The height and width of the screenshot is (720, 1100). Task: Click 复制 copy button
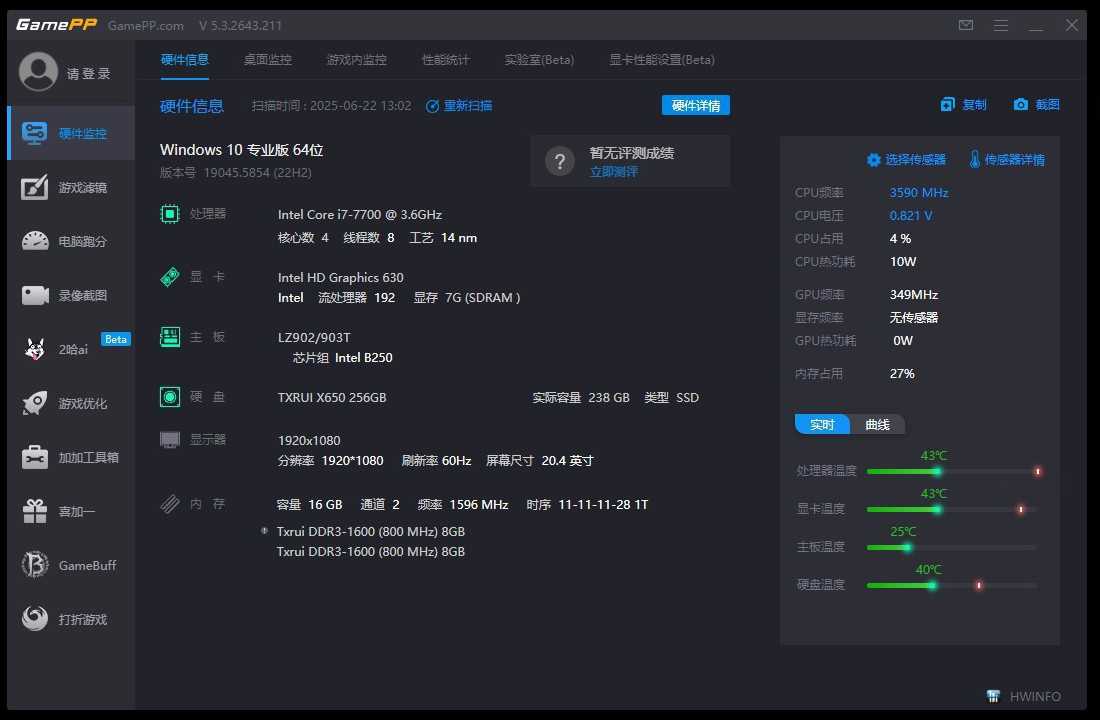964,105
